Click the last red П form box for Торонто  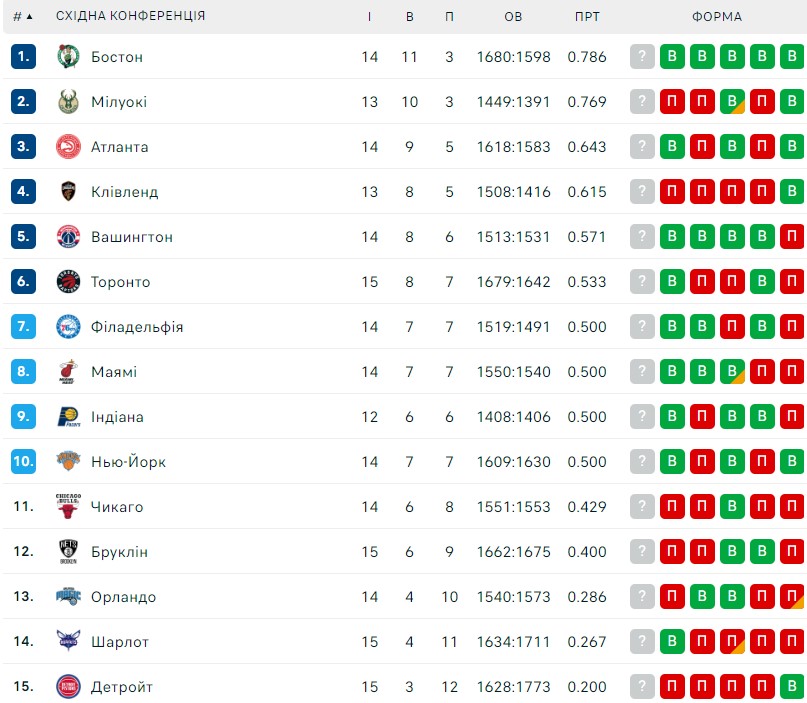click(792, 282)
